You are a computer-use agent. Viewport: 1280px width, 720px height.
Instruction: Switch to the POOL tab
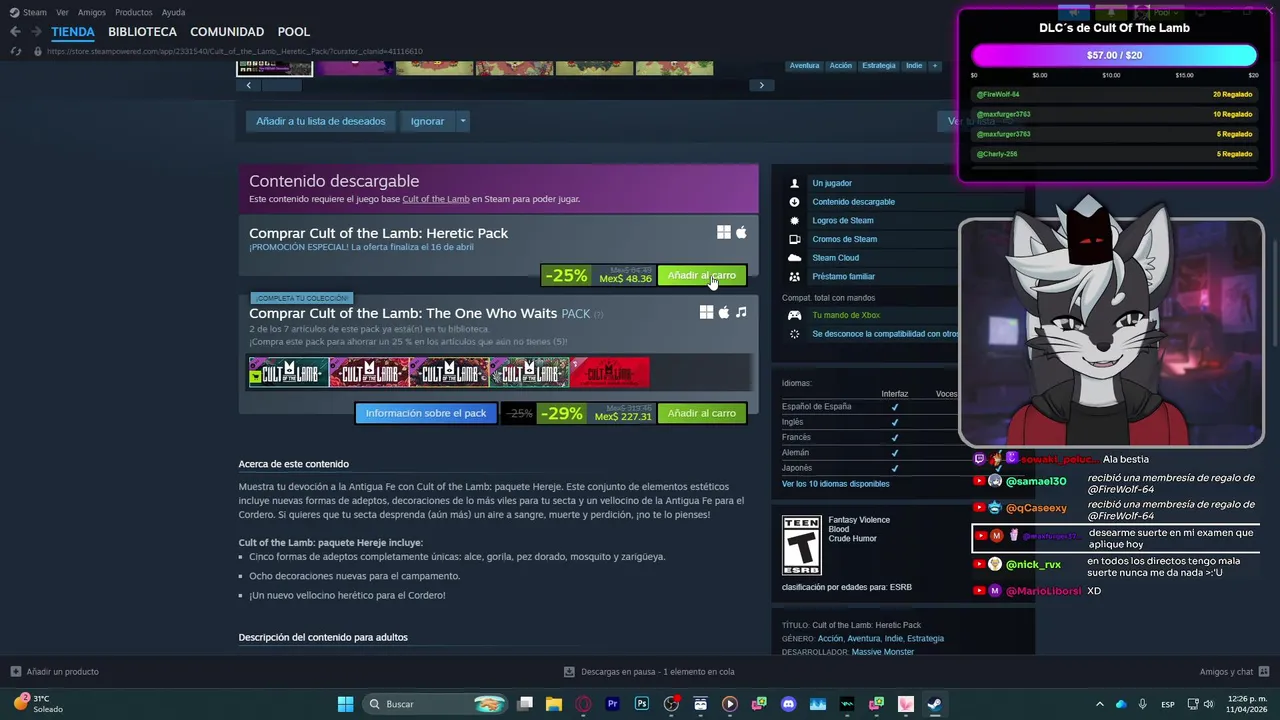(293, 32)
